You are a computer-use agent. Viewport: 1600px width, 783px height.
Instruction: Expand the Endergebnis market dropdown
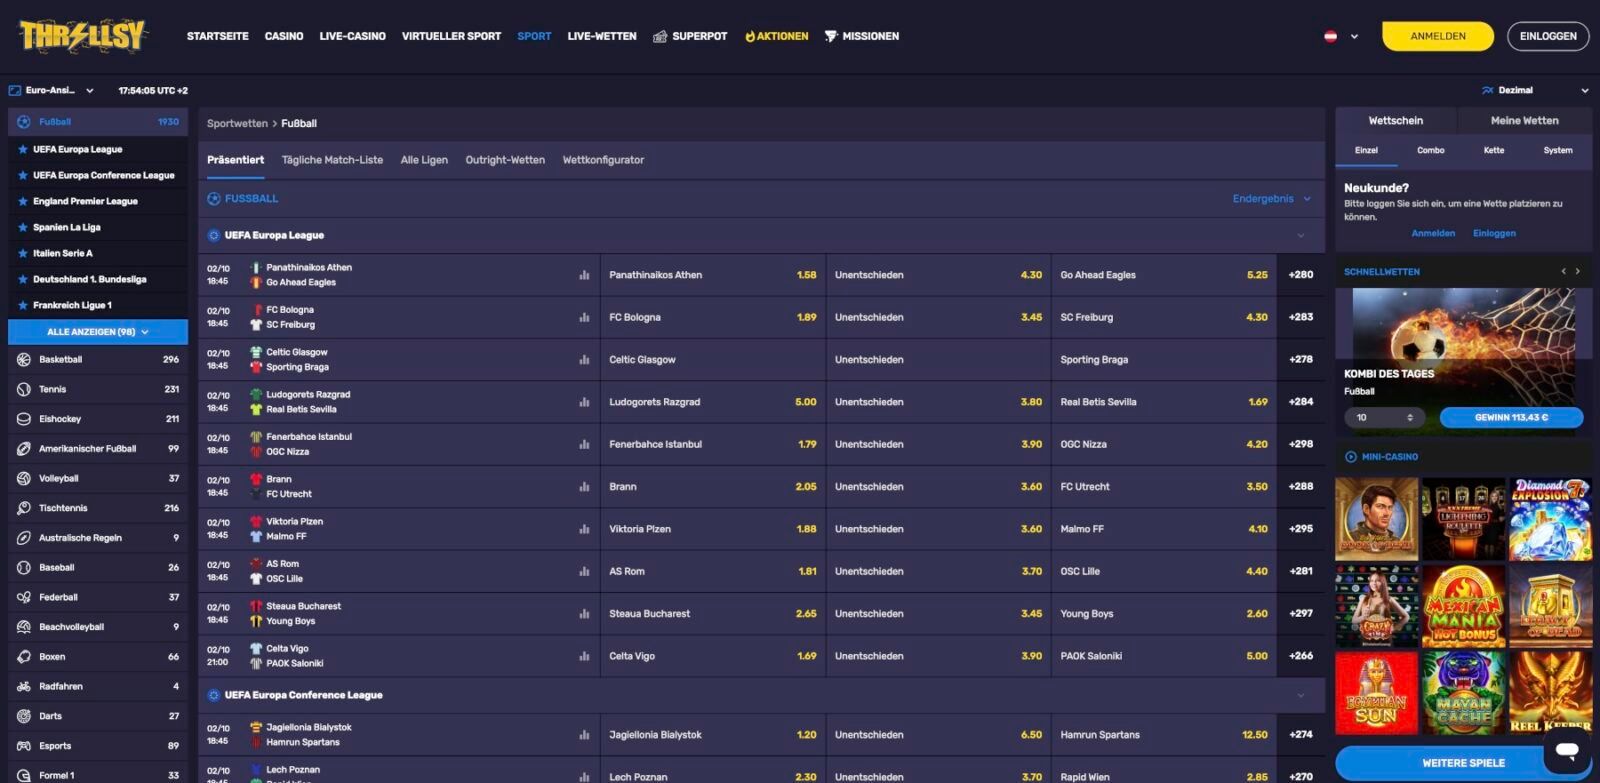1271,199
